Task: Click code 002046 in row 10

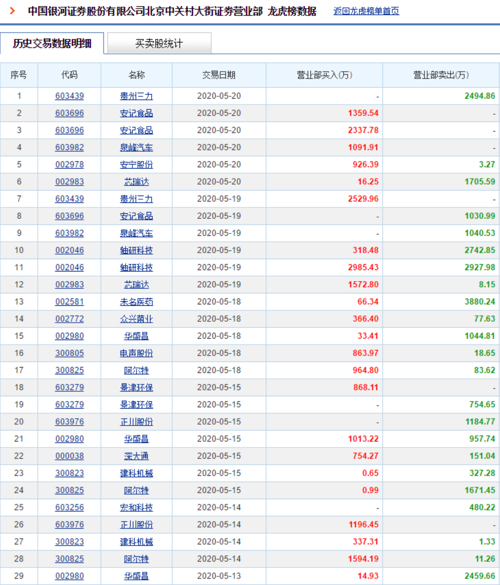Action: [69, 250]
